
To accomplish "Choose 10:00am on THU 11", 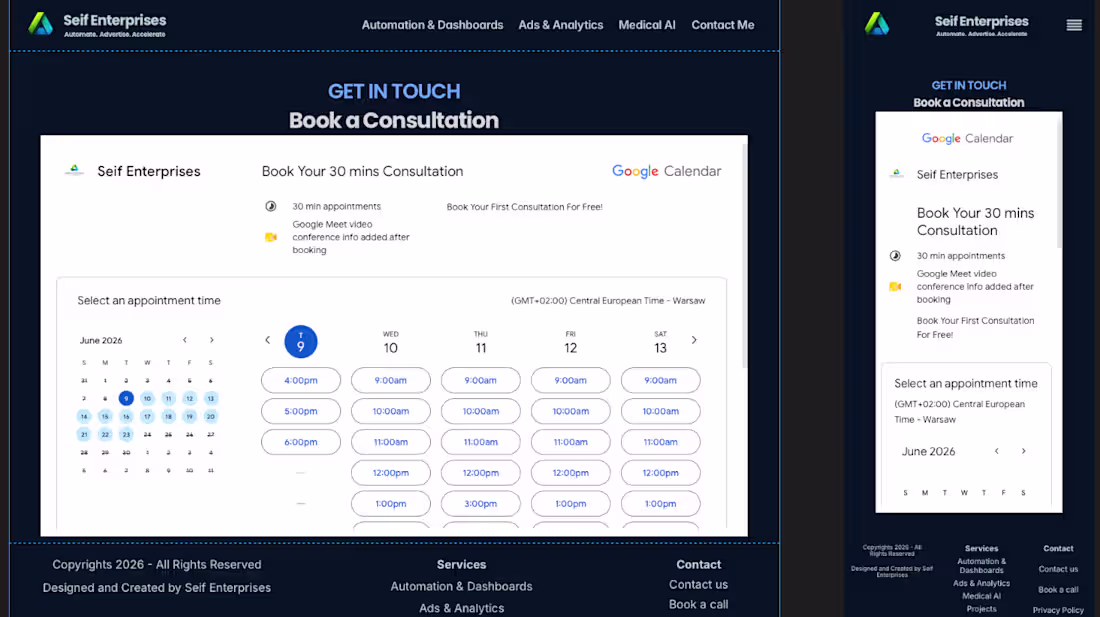I will [481, 411].
